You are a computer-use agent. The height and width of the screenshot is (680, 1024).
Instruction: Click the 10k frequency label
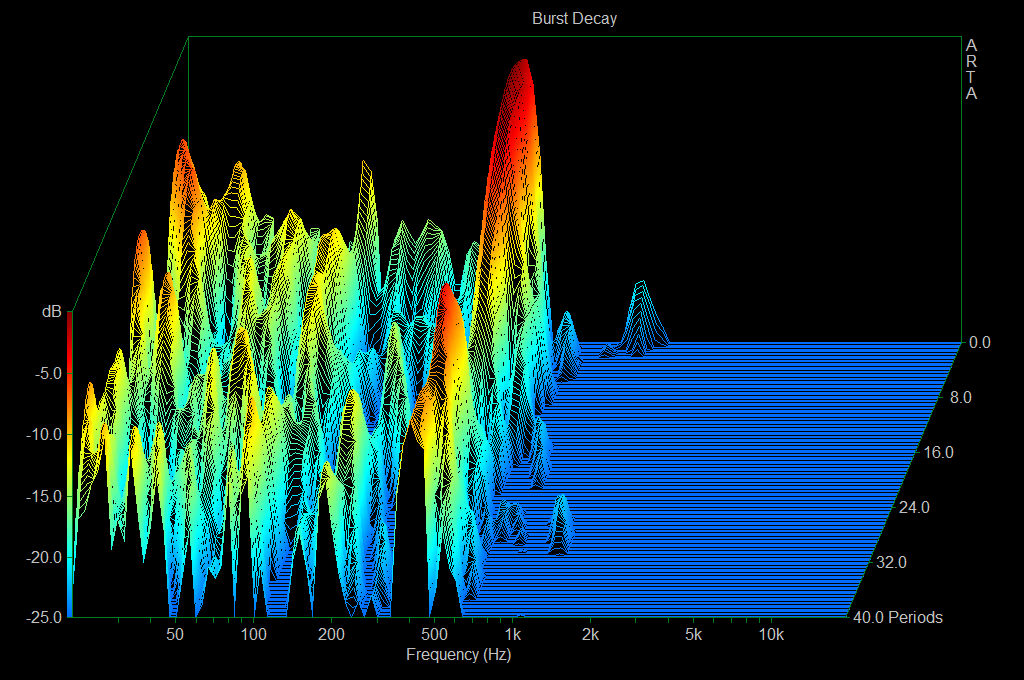(x=771, y=634)
